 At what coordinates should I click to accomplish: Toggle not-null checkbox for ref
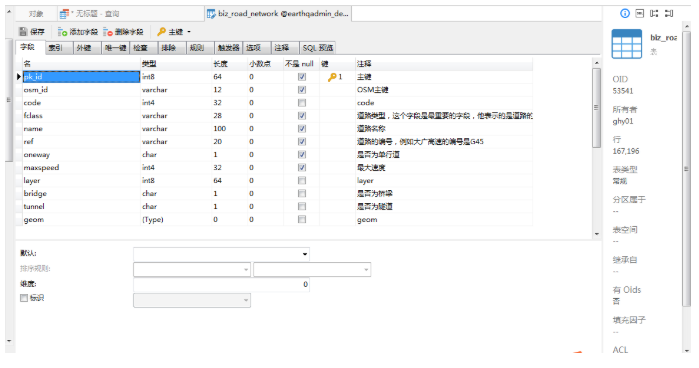click(302, 141)
